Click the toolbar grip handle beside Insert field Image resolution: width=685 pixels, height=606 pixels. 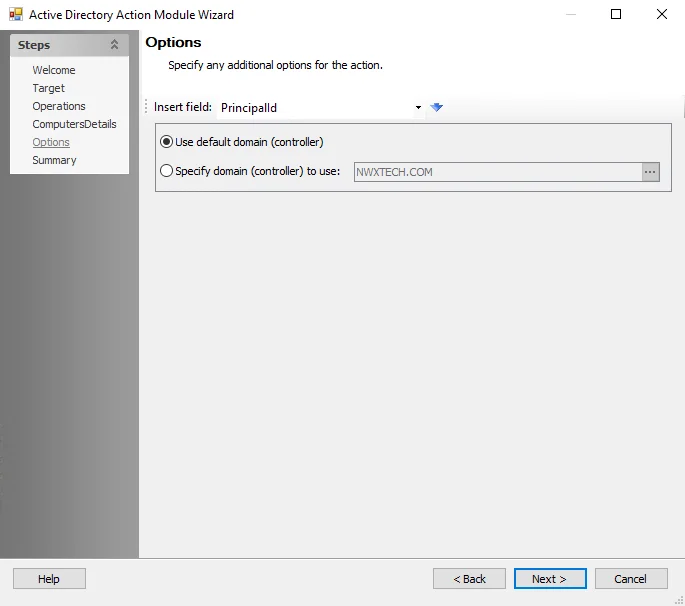pyautogui.click(x=146, y=107)
